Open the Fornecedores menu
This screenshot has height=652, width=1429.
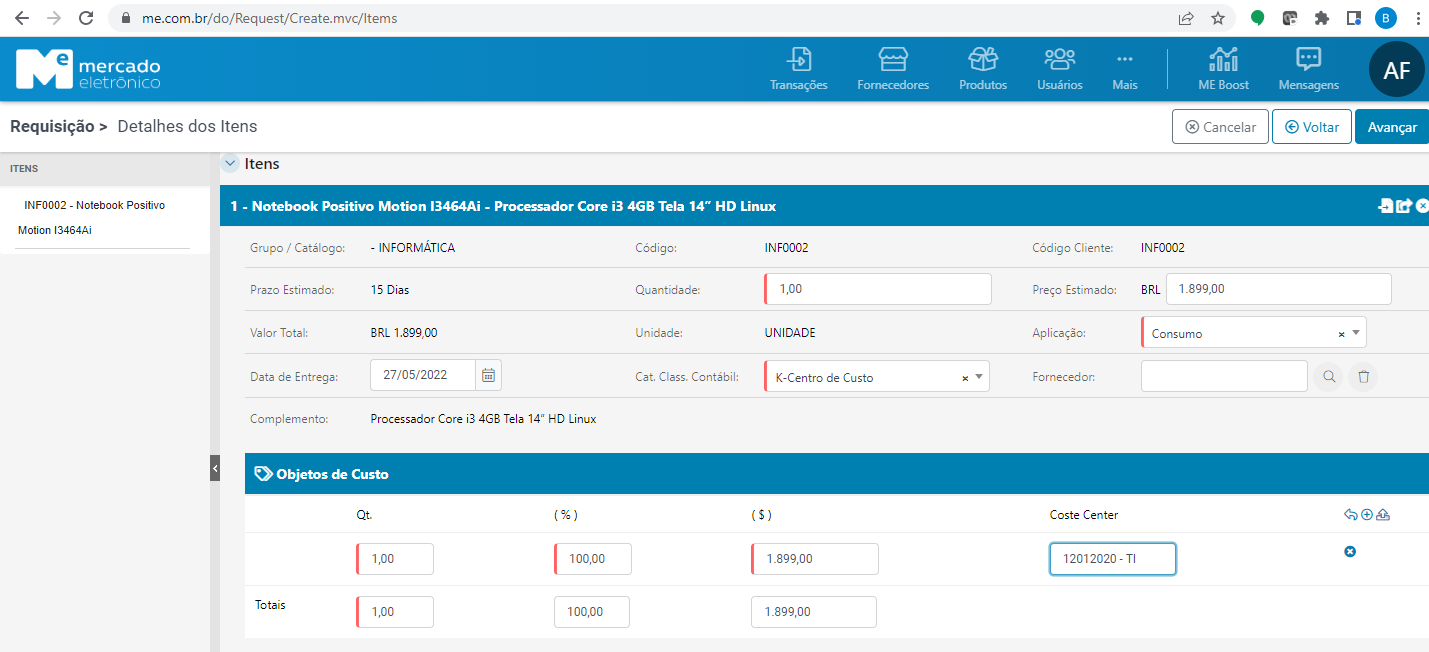click(x=893, y=69)
